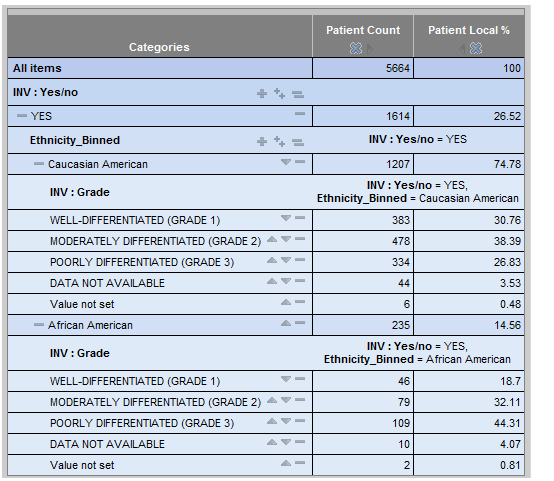
Task: Move Patient Count column right
Action: click(370, 48)
